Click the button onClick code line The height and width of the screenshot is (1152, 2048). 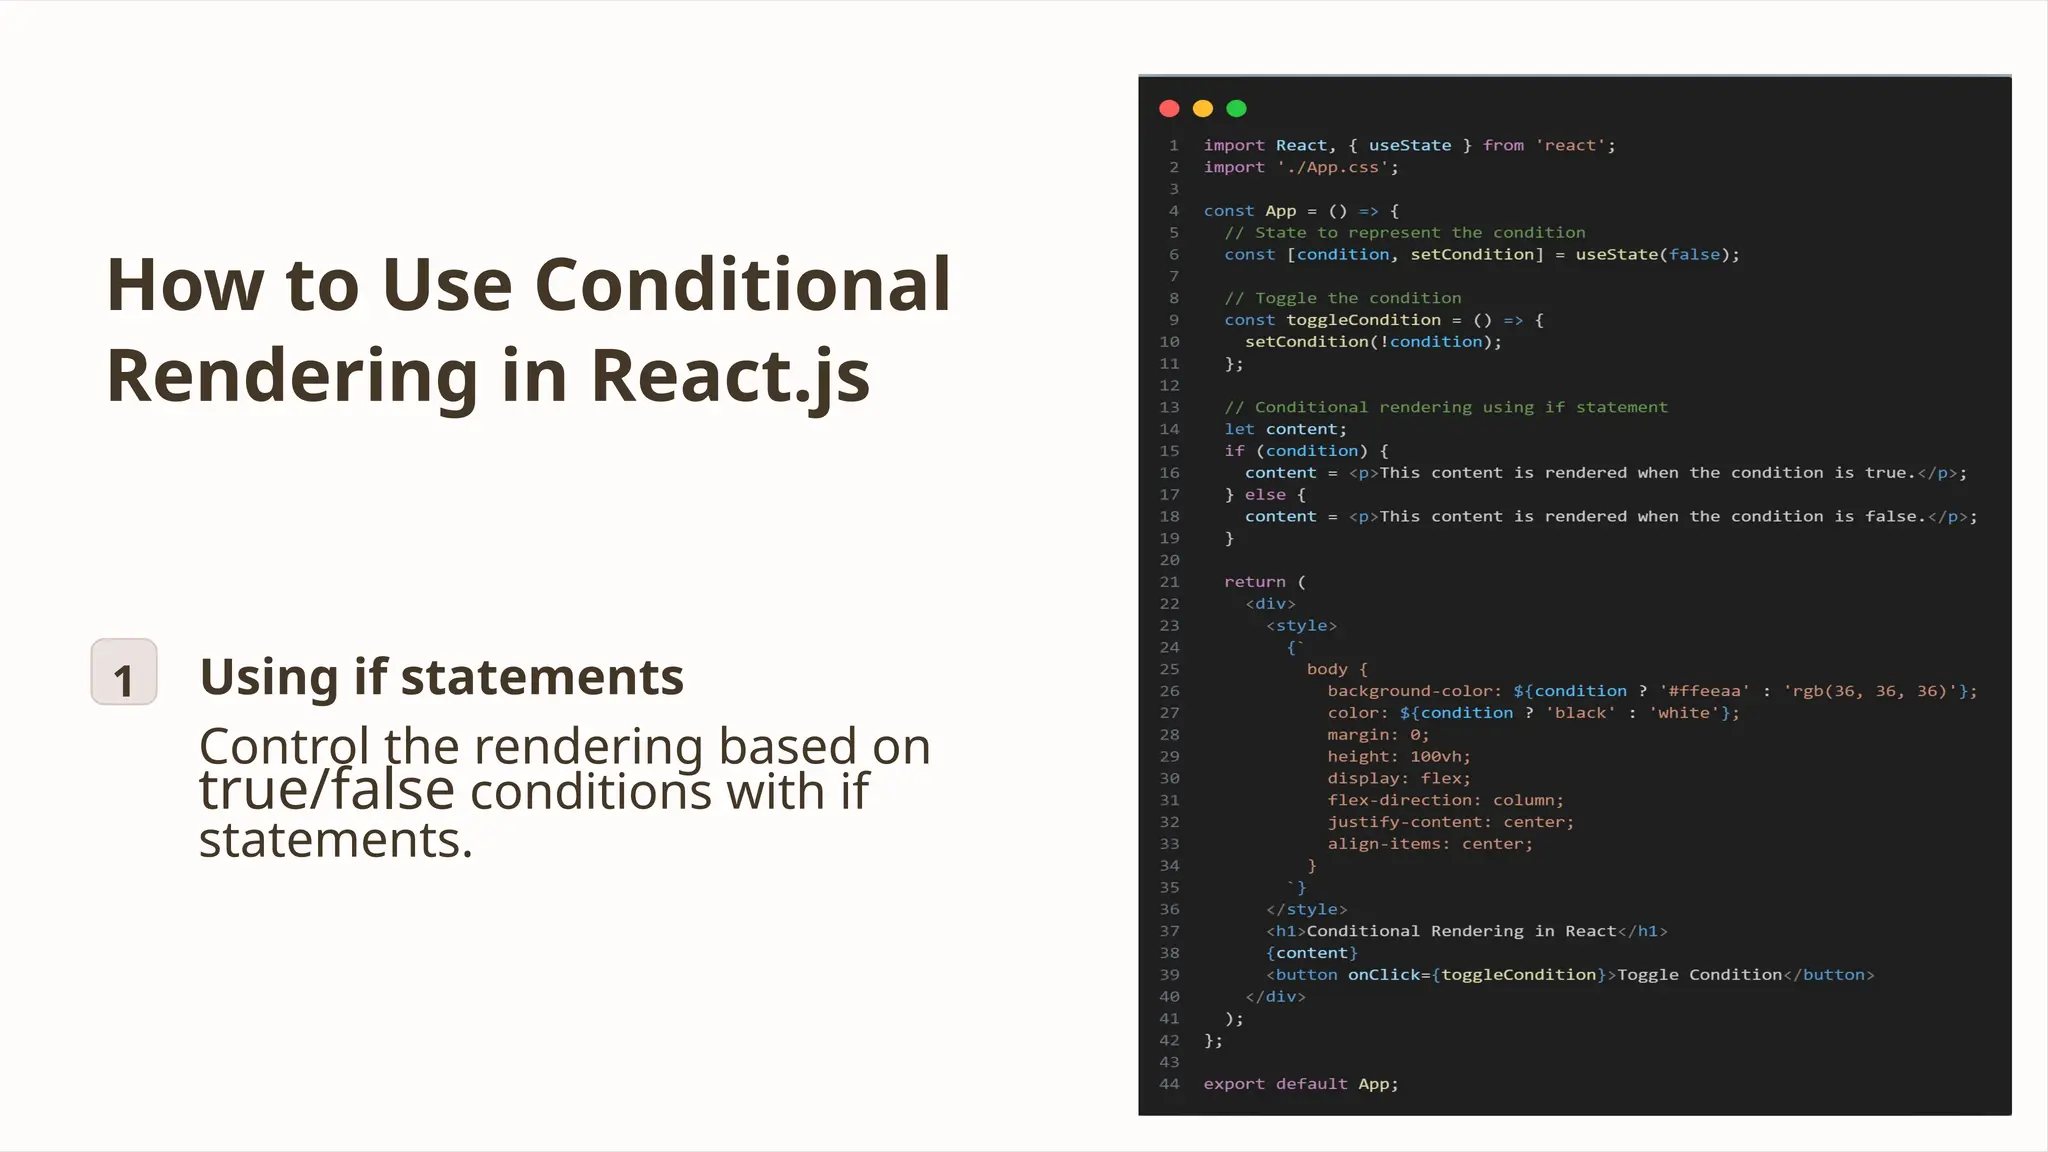pyautogui.click(x=1570, y=975)
